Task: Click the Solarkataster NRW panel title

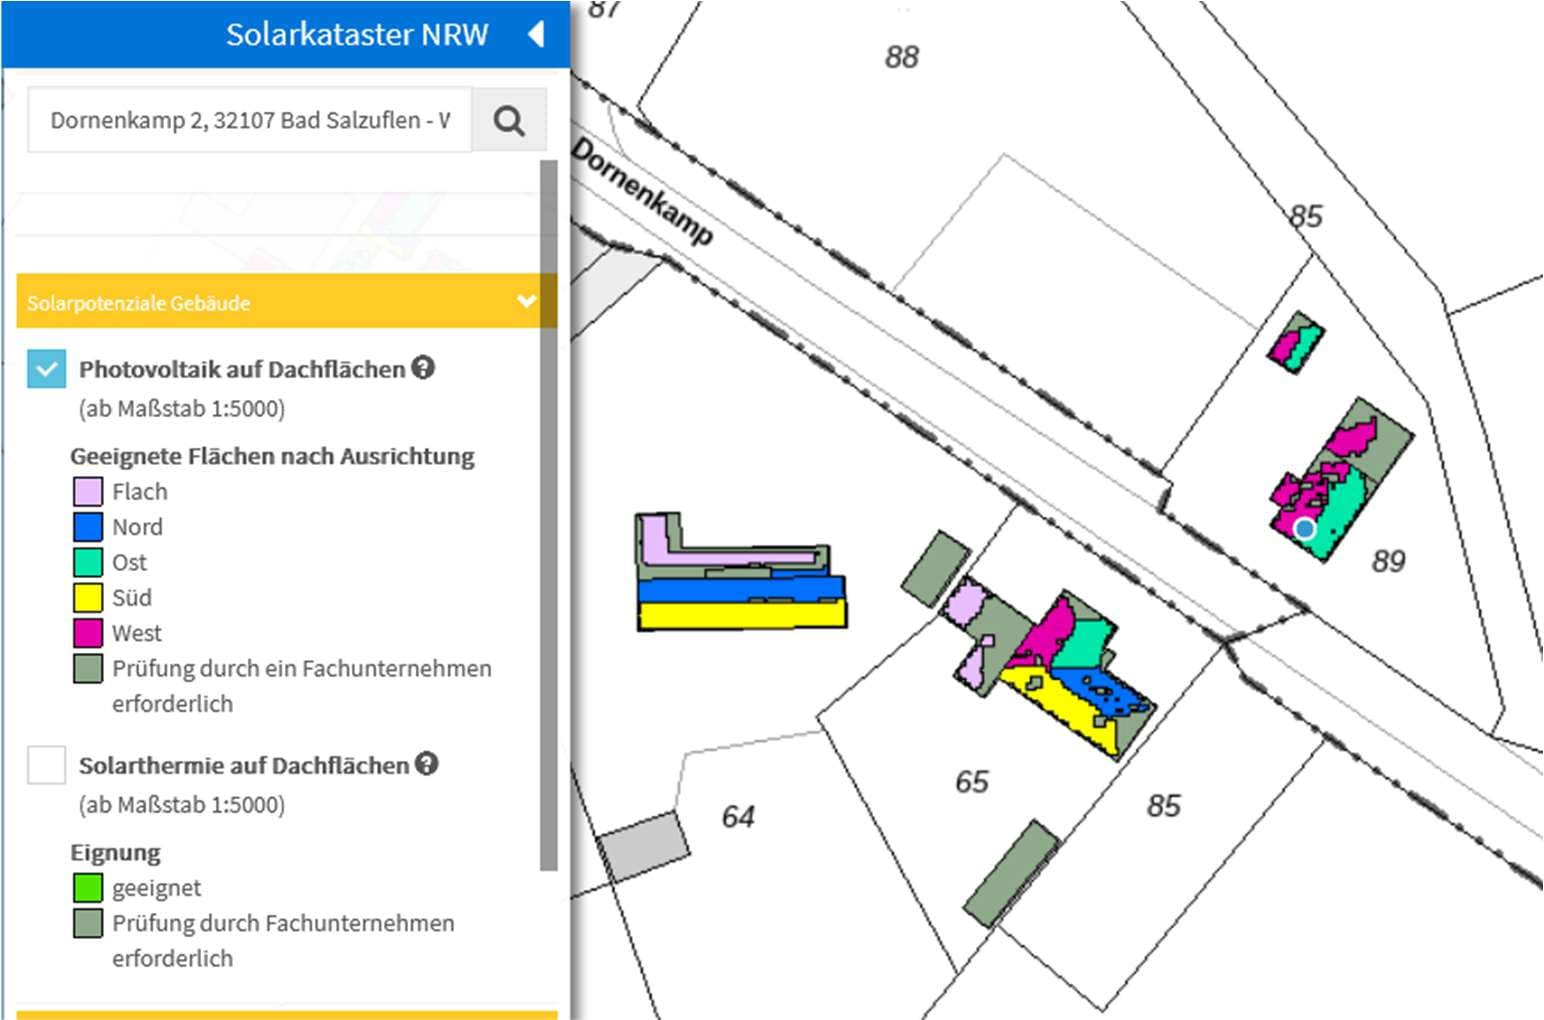Action: 356,34
